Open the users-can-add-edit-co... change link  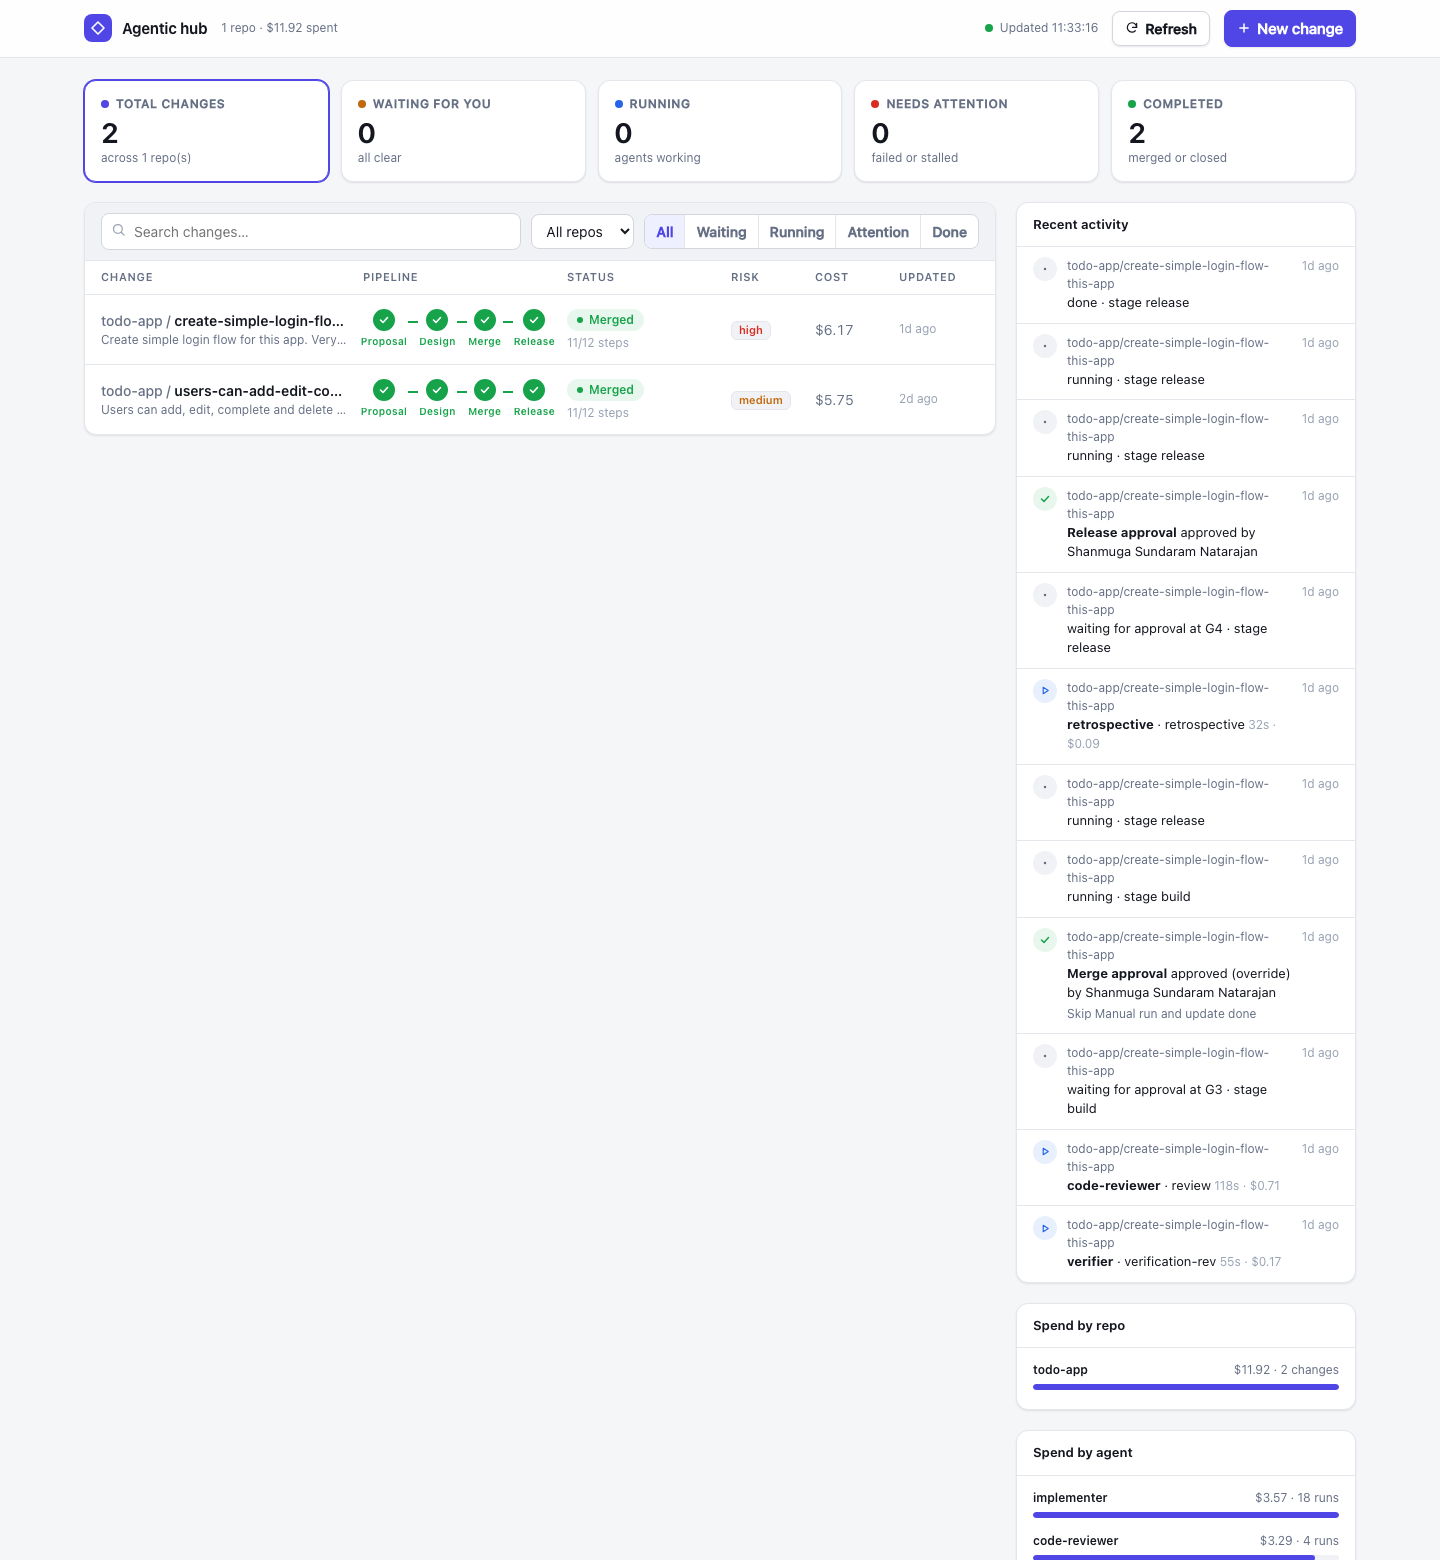(x=258, y=391)
